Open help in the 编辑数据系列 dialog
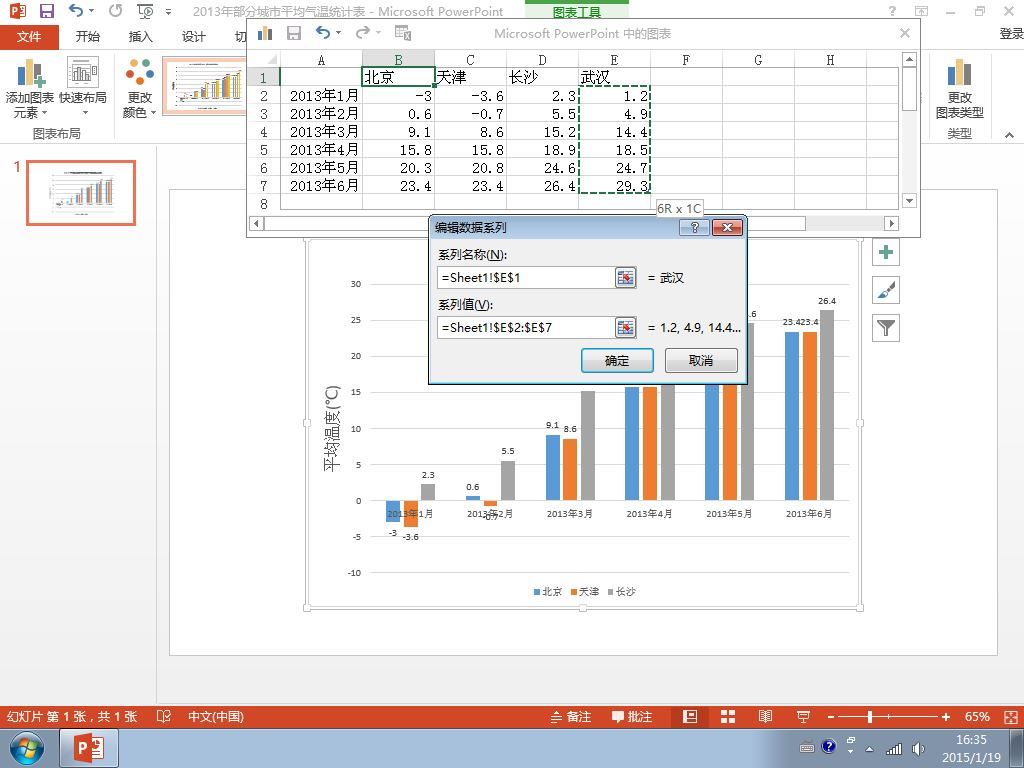This screenshot has width=1024, height=768. tap(694, 227)
